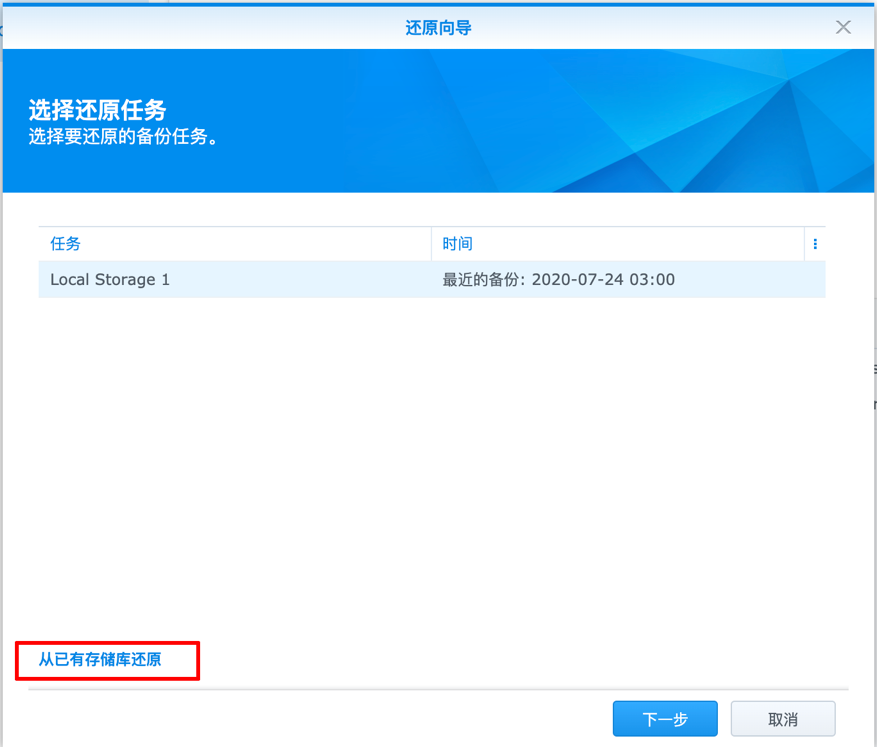The image size is (877, 747).
Task: Proceed by clicking the 下一步 button
Action: pyautogui.click(x=664, y=718)
